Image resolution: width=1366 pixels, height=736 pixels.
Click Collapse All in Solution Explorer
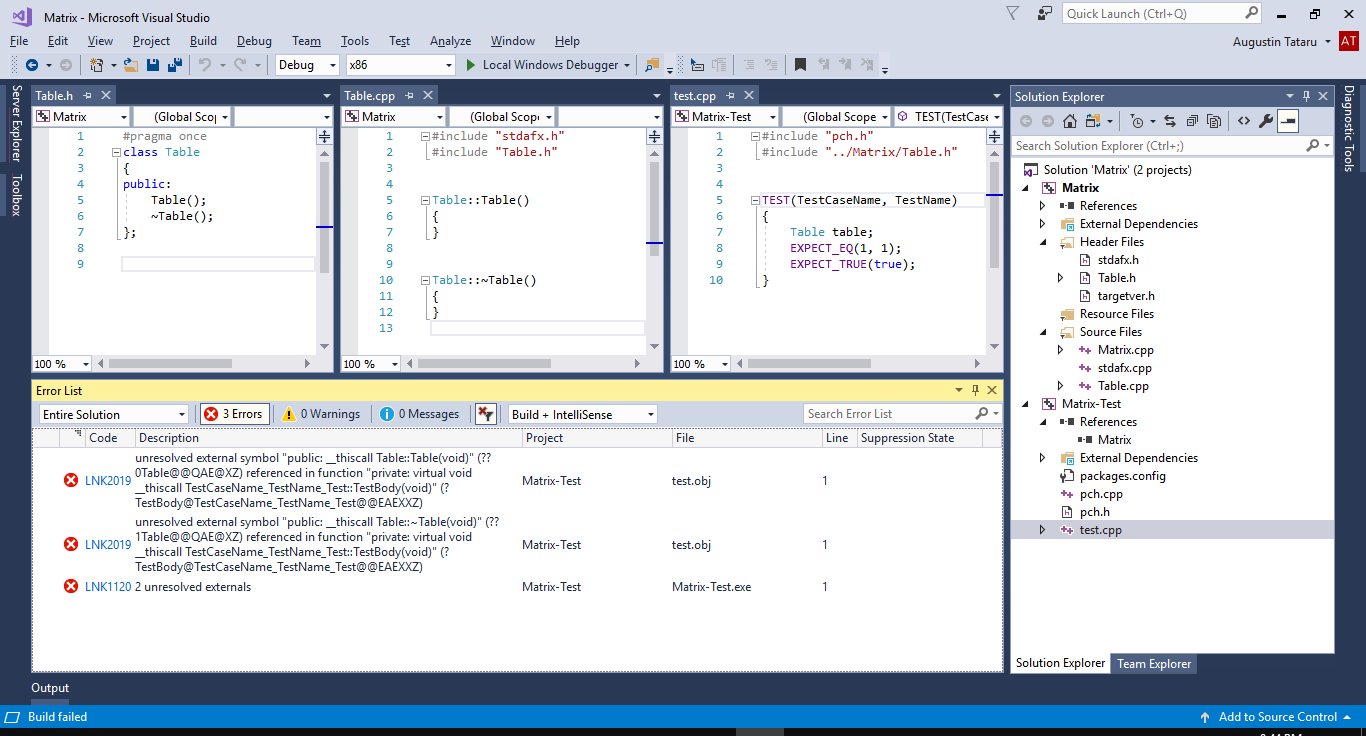[1192, 121]
